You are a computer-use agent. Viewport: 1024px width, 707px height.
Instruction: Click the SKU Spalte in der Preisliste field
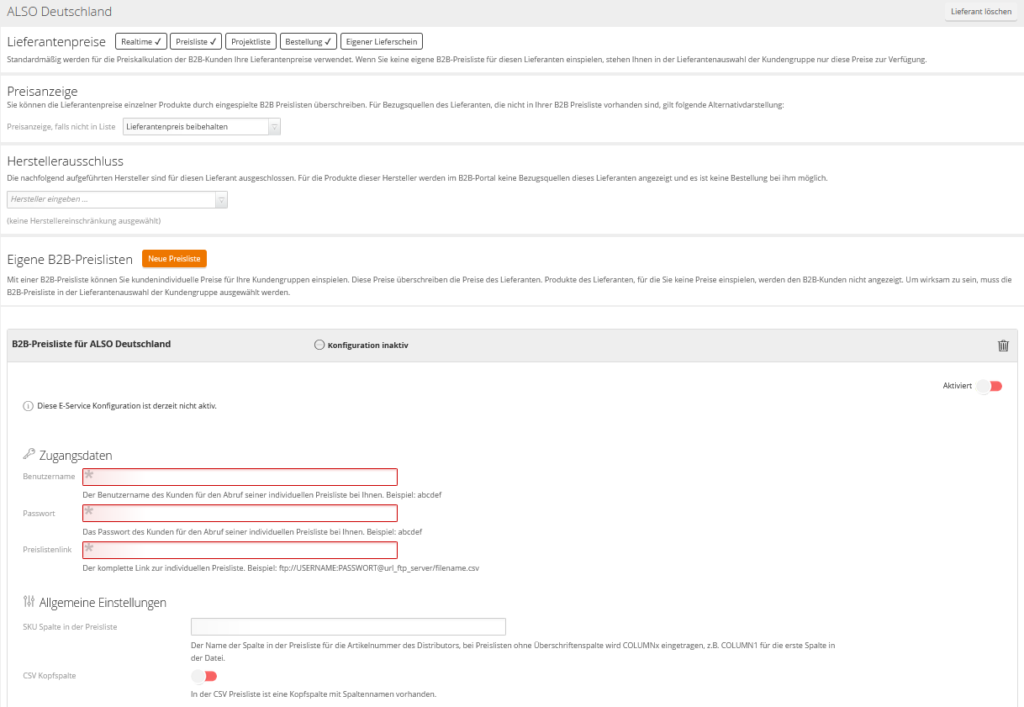(x=348, y=627)
